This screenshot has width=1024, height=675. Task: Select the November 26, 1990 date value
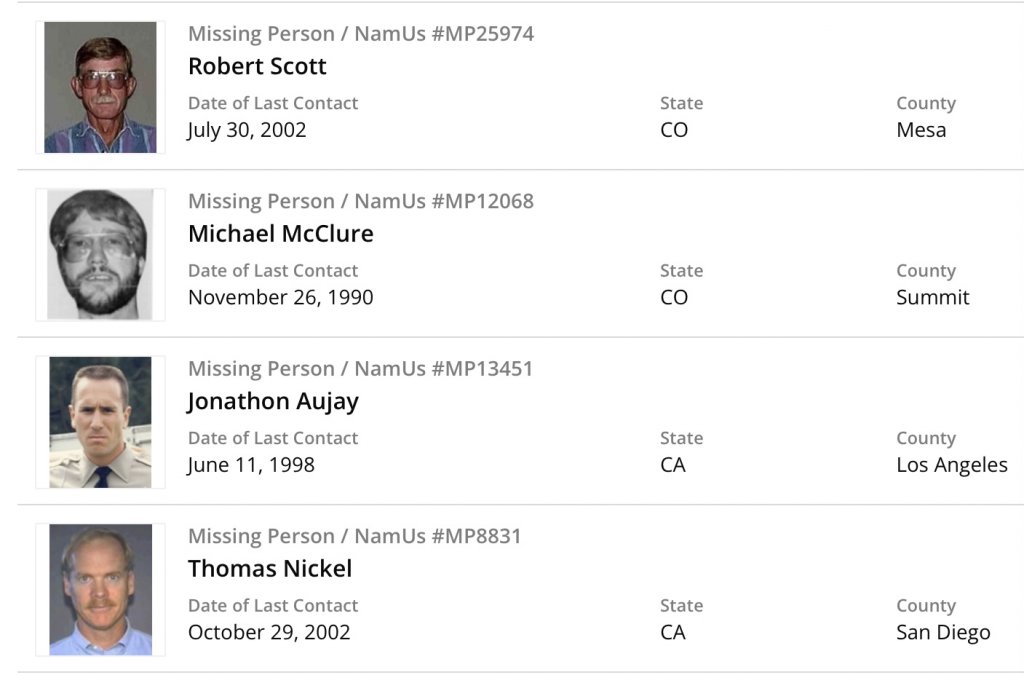(281, 297)
